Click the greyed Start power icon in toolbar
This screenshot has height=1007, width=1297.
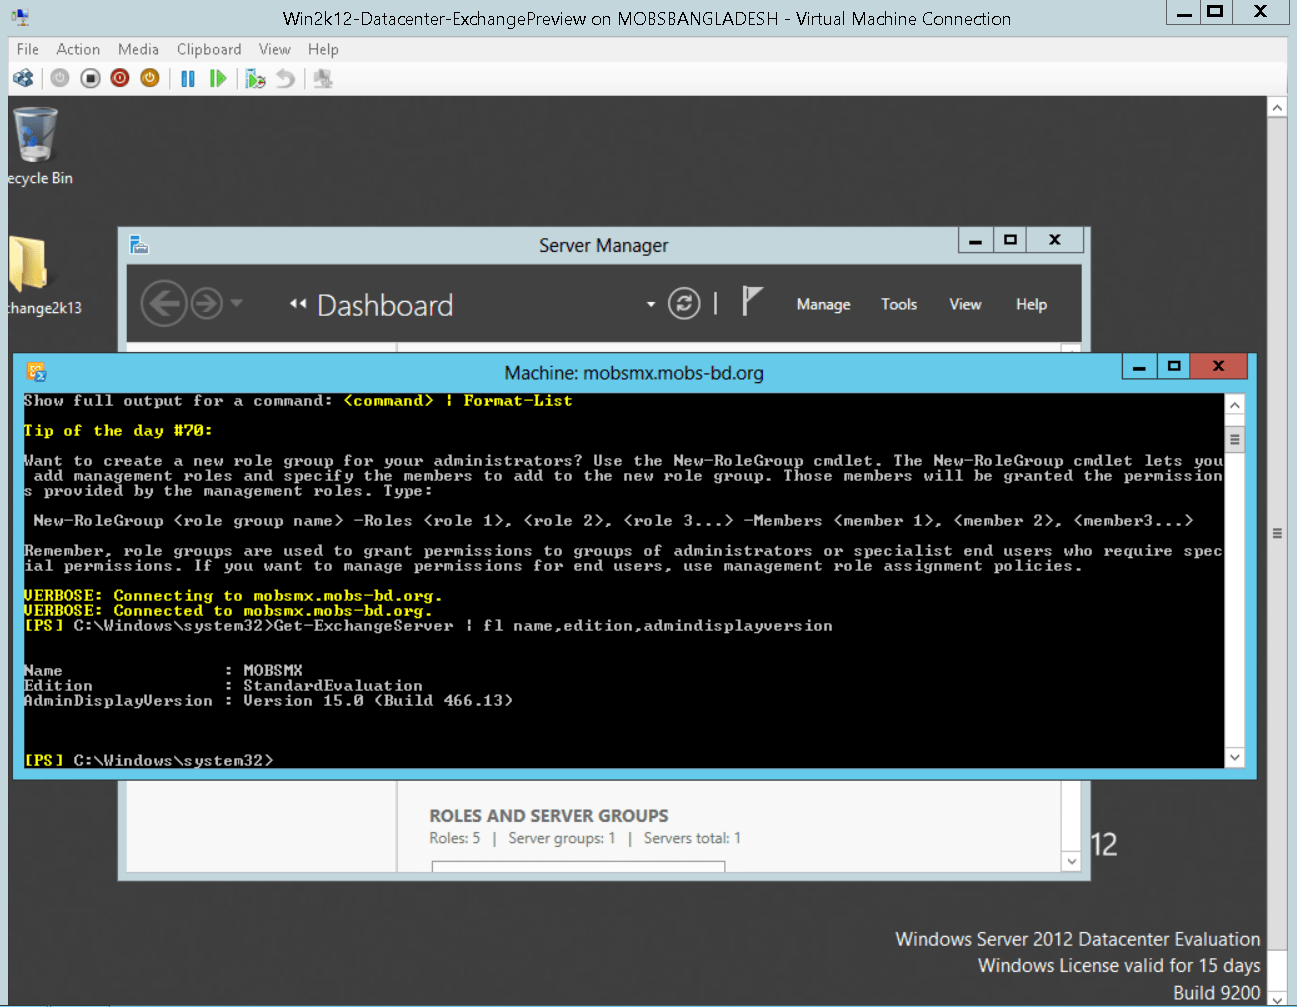(60, 78)
